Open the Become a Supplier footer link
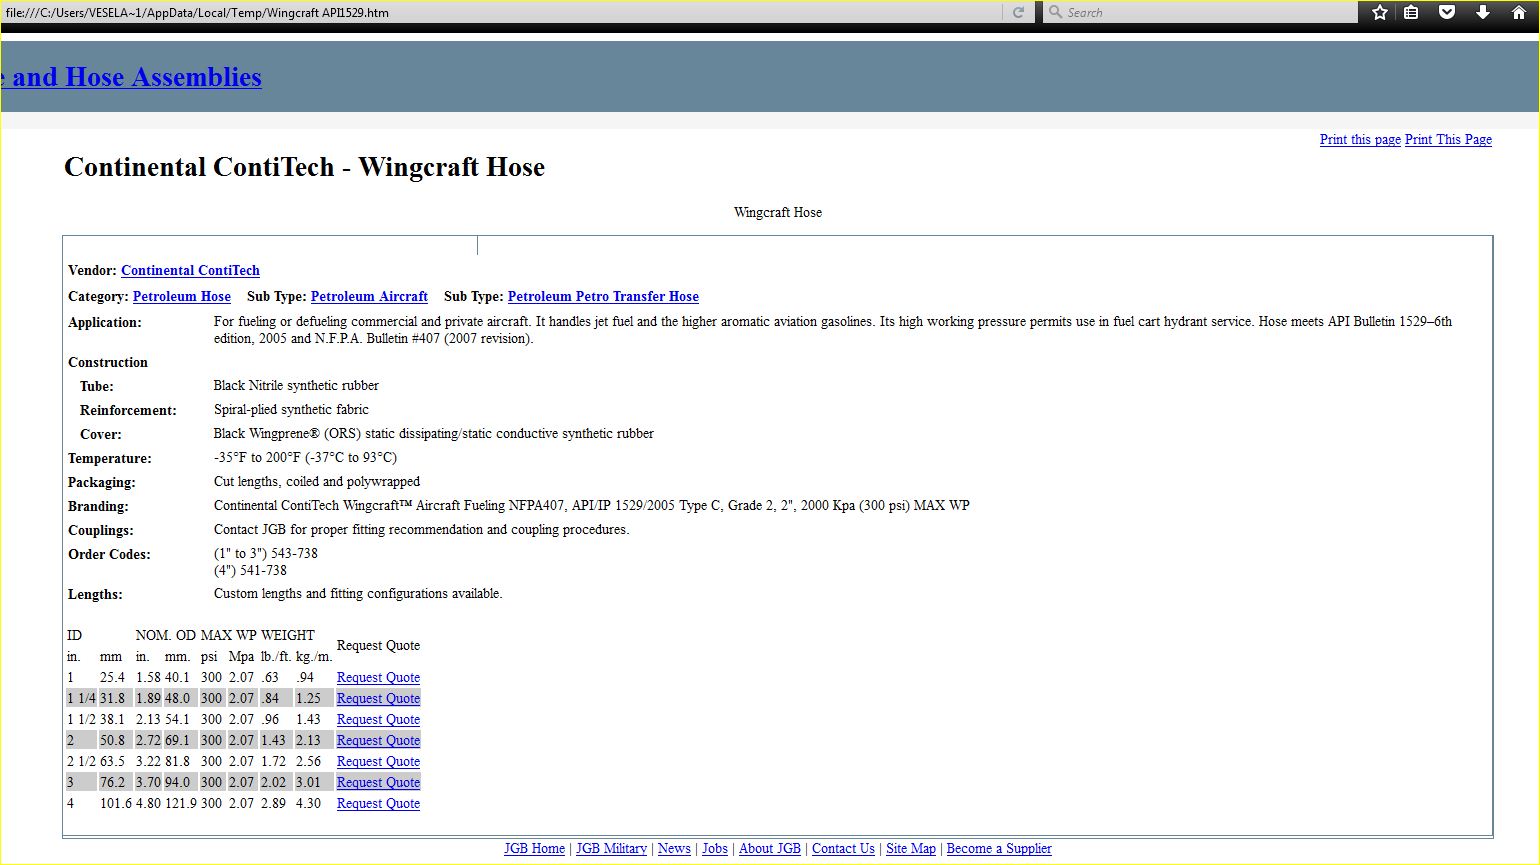The width and height of the screenshot is (1540, 865). pos(999,849)
